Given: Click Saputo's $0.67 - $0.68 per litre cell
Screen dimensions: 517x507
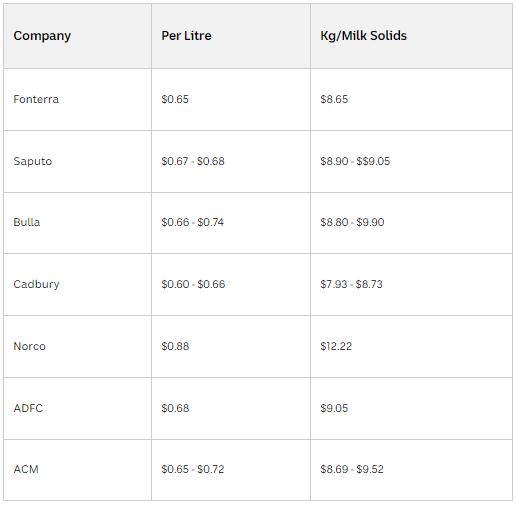Looking at the screenshot, I should click(x=231, y=161).
